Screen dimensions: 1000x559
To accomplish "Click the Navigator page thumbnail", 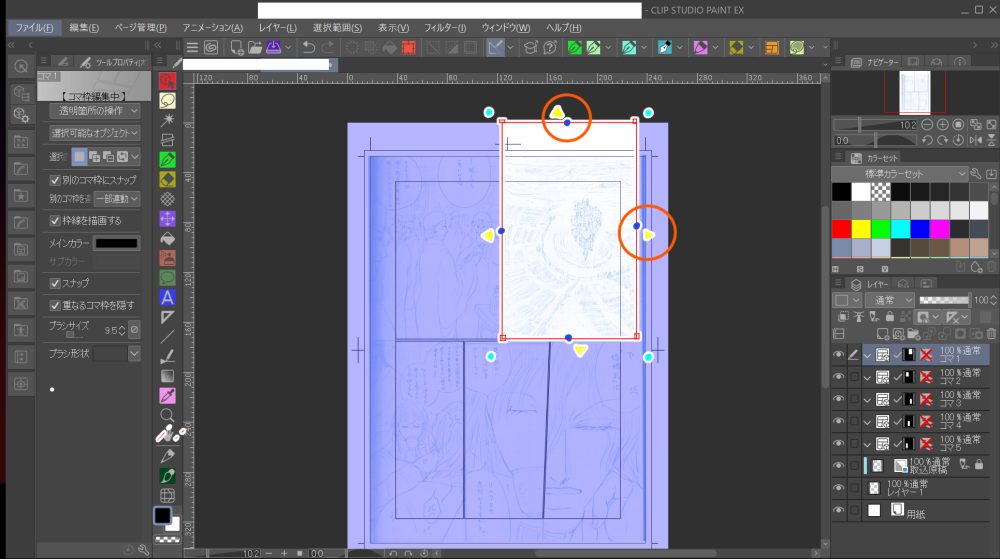I will tap(914, 92).
